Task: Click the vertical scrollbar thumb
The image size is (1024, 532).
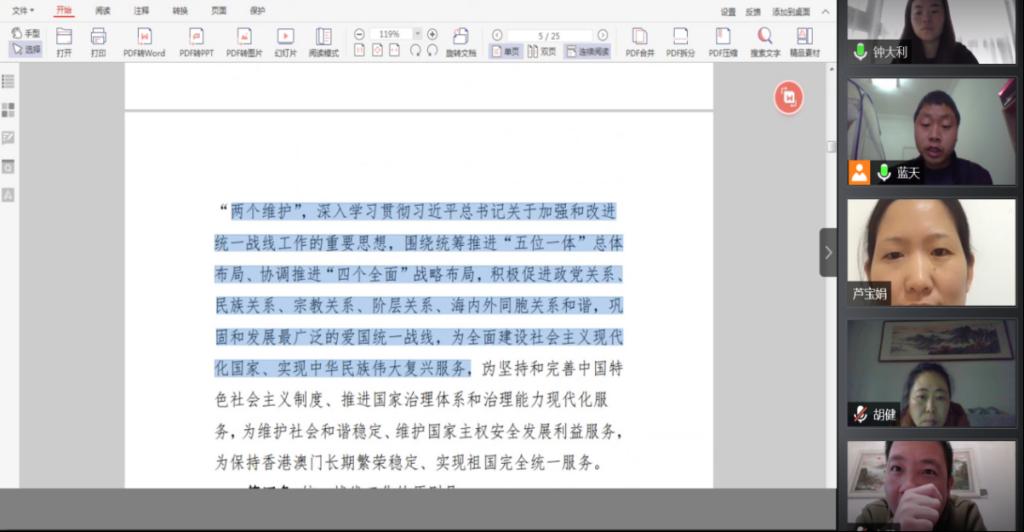Action: point(831,147)
